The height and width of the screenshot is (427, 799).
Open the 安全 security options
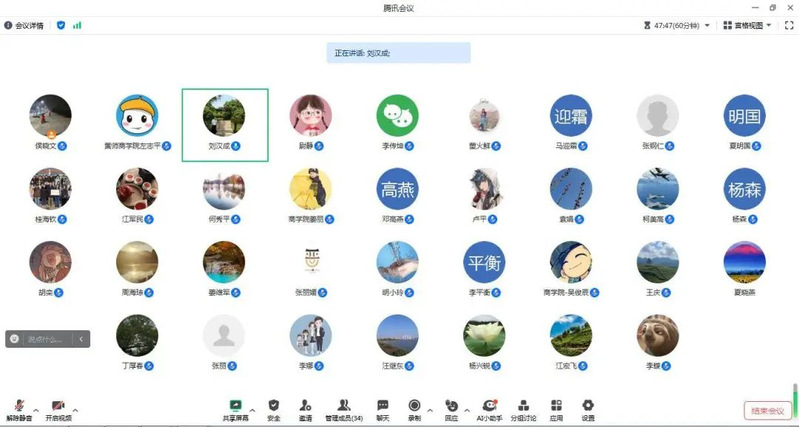[x=274, y=408]
